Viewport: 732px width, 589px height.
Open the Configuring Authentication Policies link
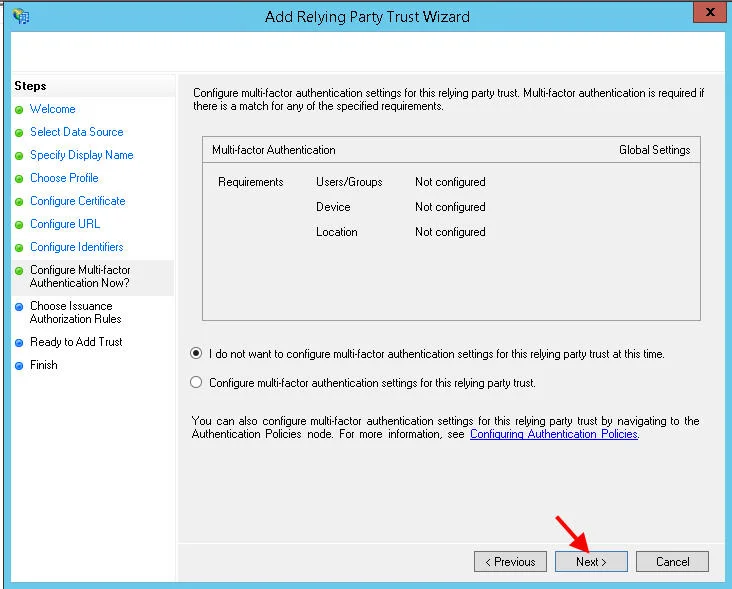554,434
